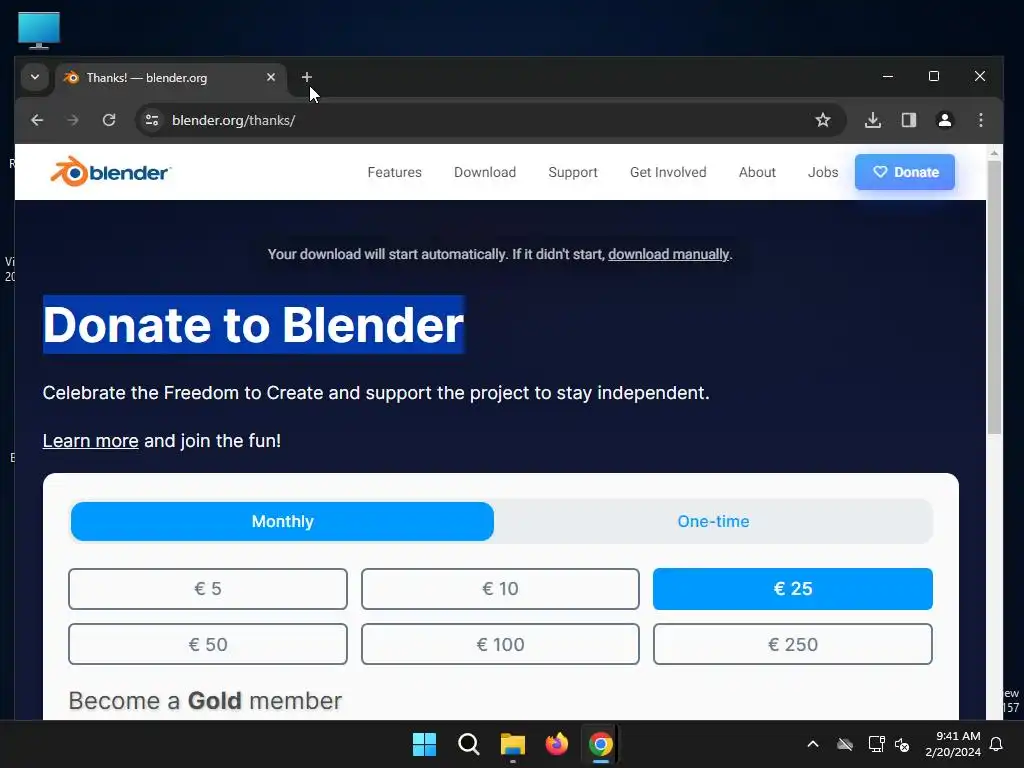Open Windows taskbar Search
1024x768 pixels.
click(x=468, y=744)
